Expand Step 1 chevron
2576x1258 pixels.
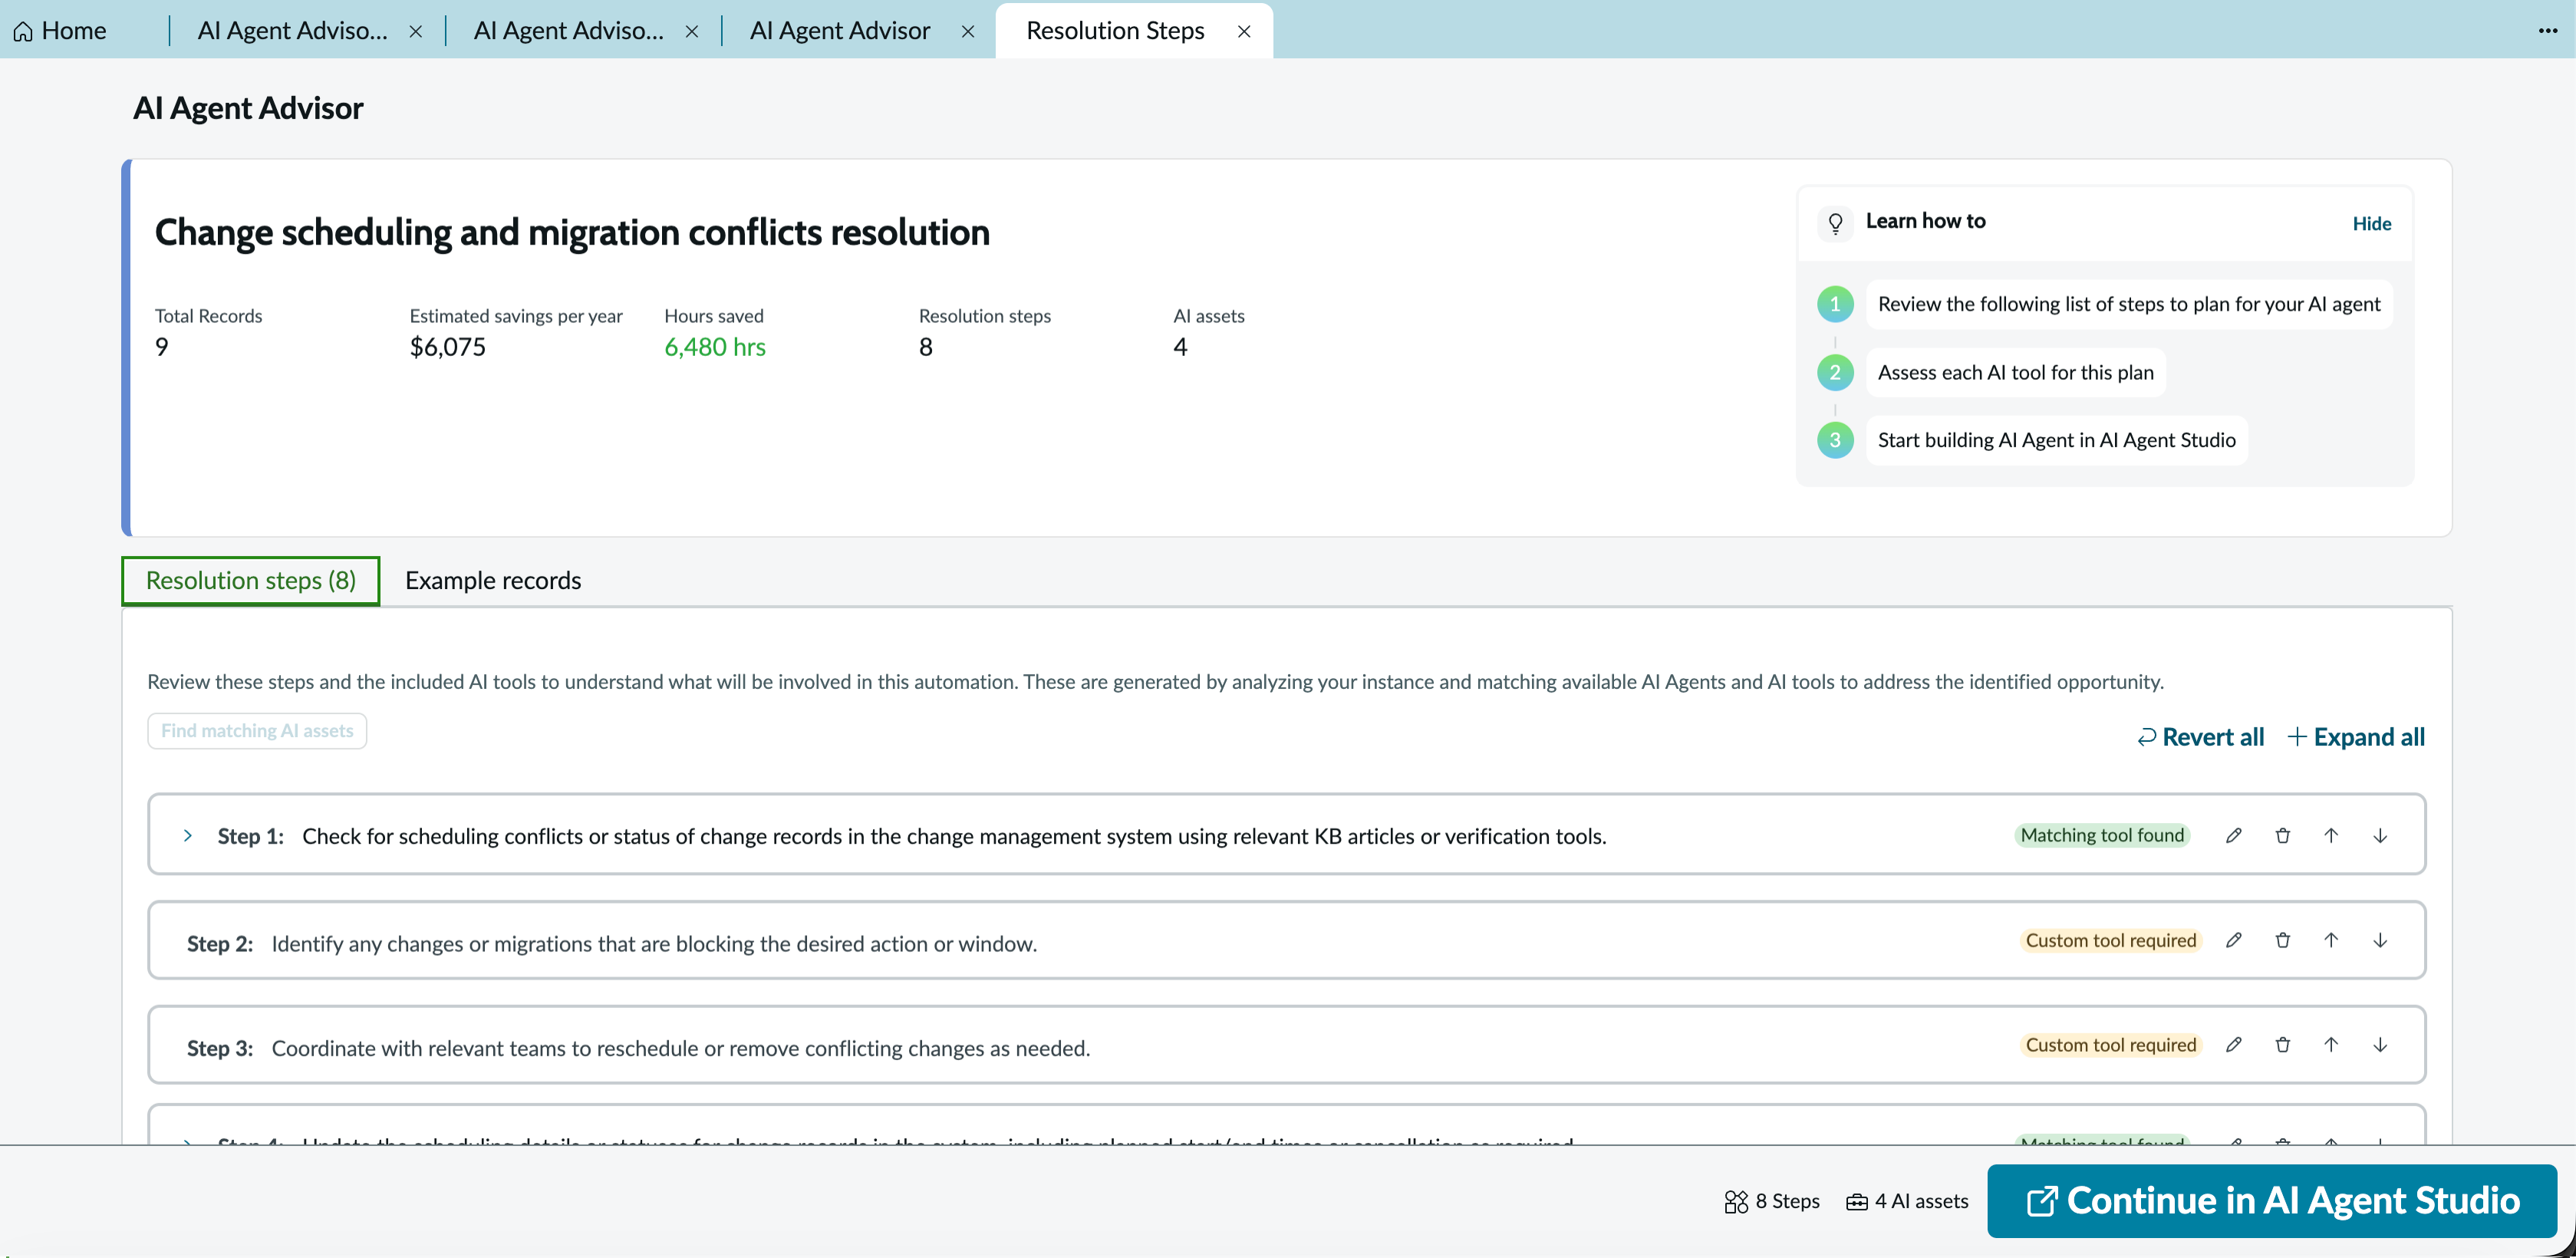[188, 835]
